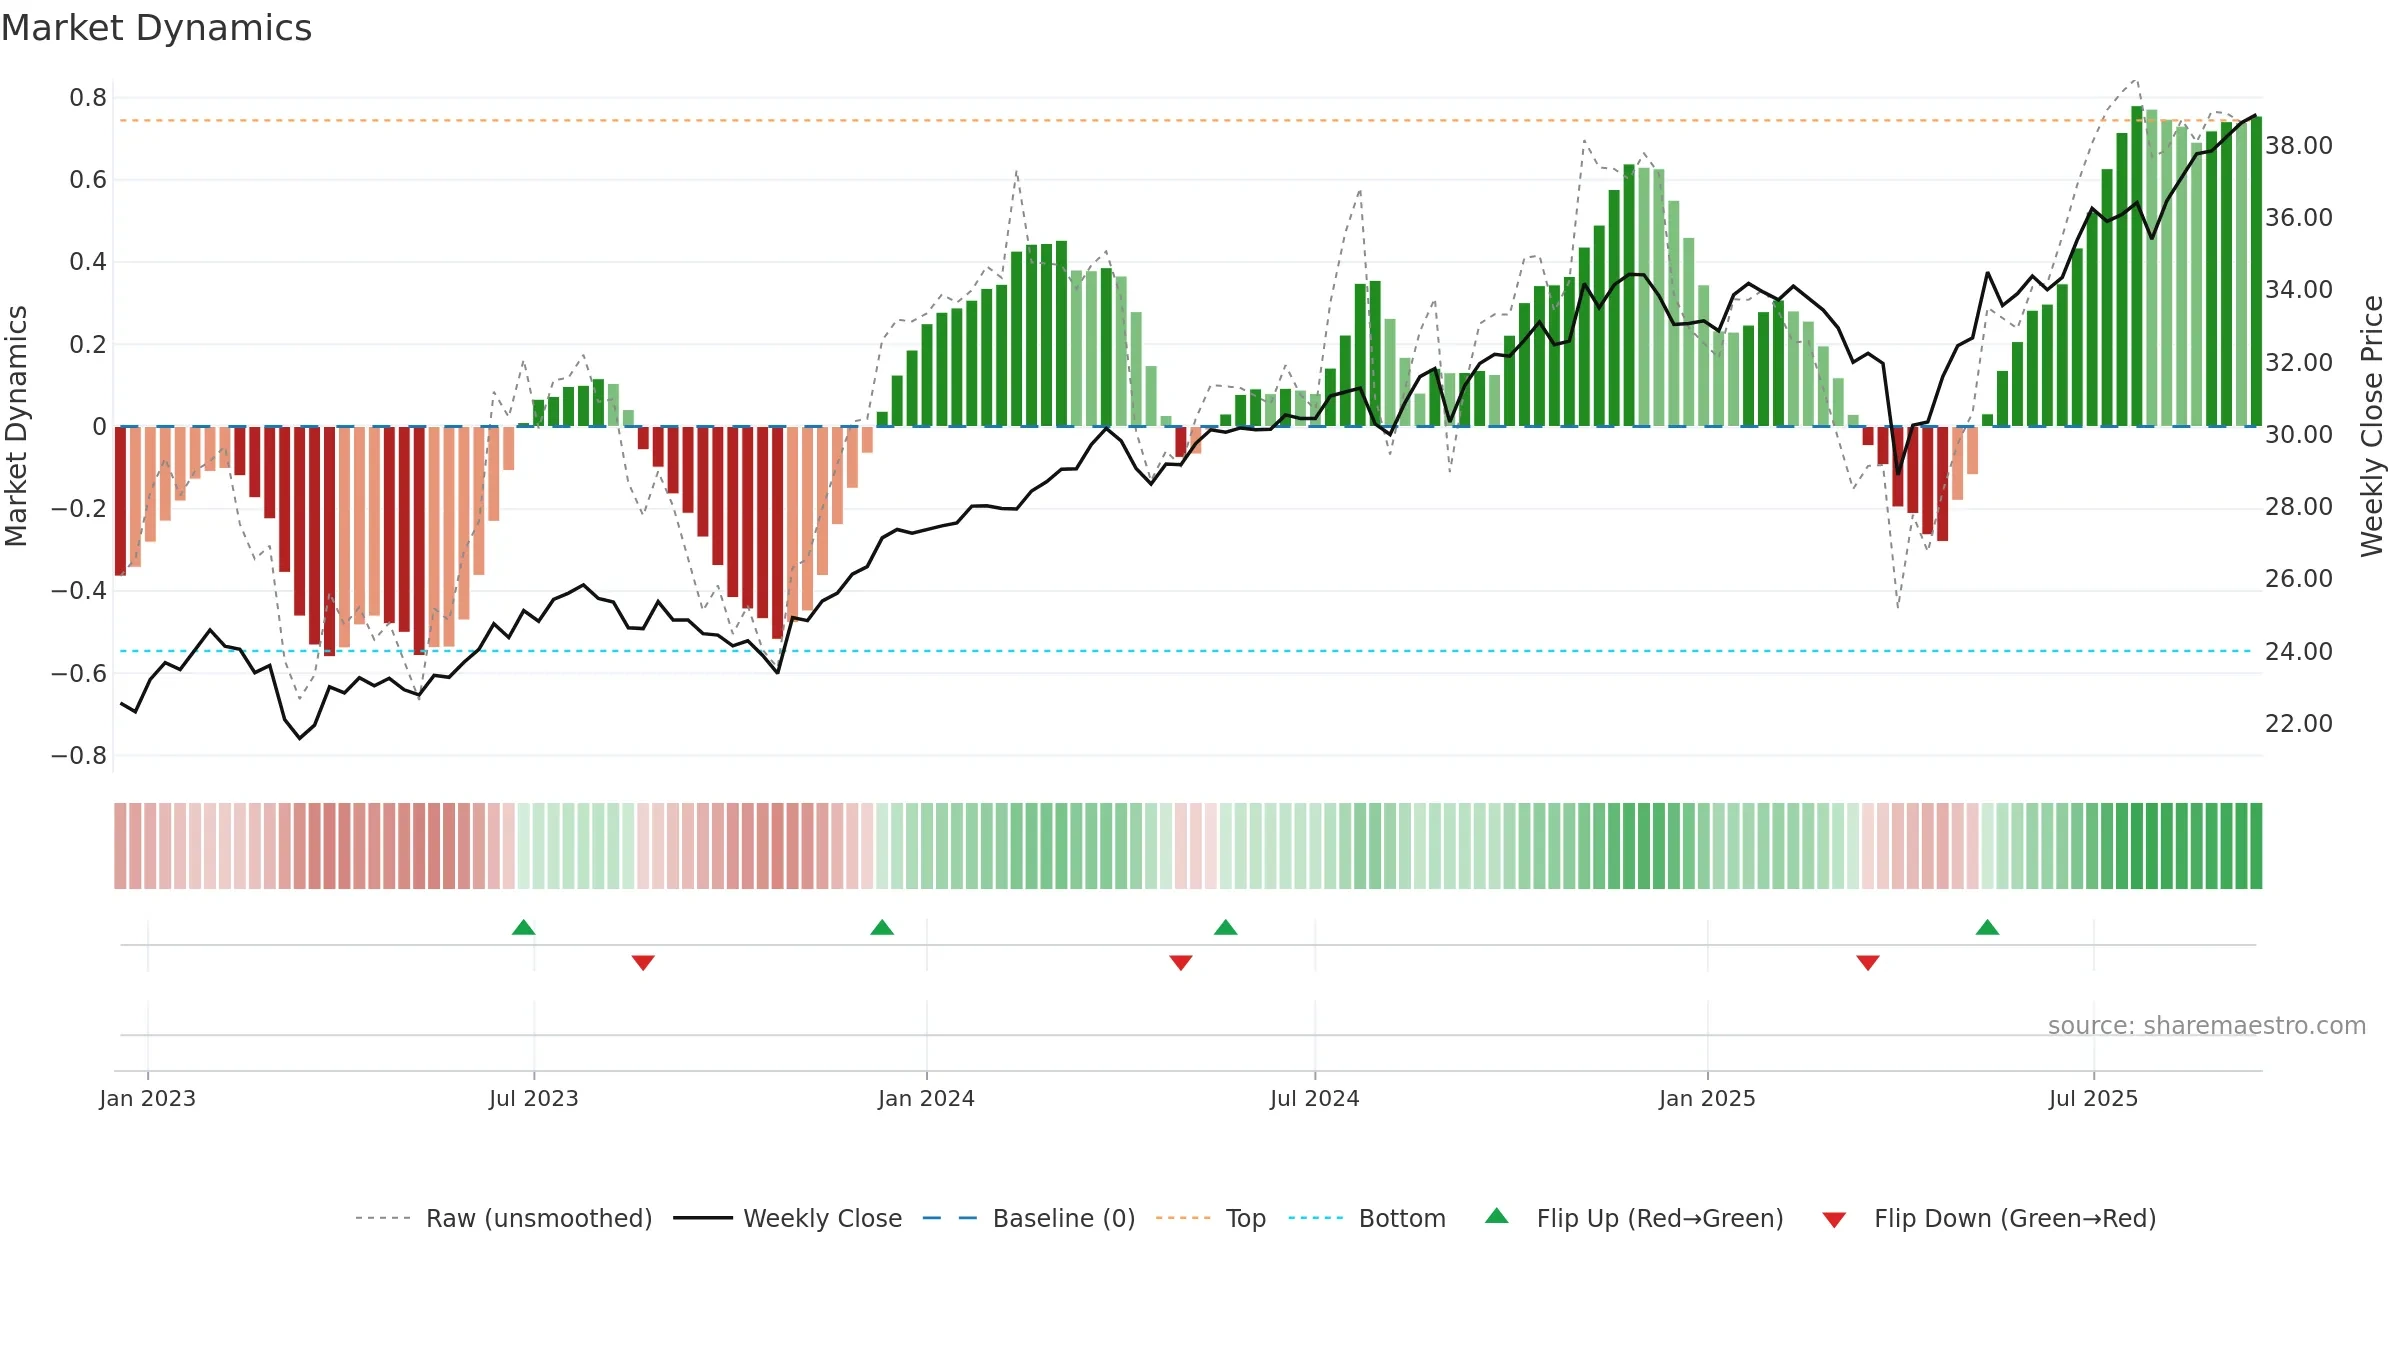
Task: Click the 24.00 price tick label
Action: [2299, 652]
